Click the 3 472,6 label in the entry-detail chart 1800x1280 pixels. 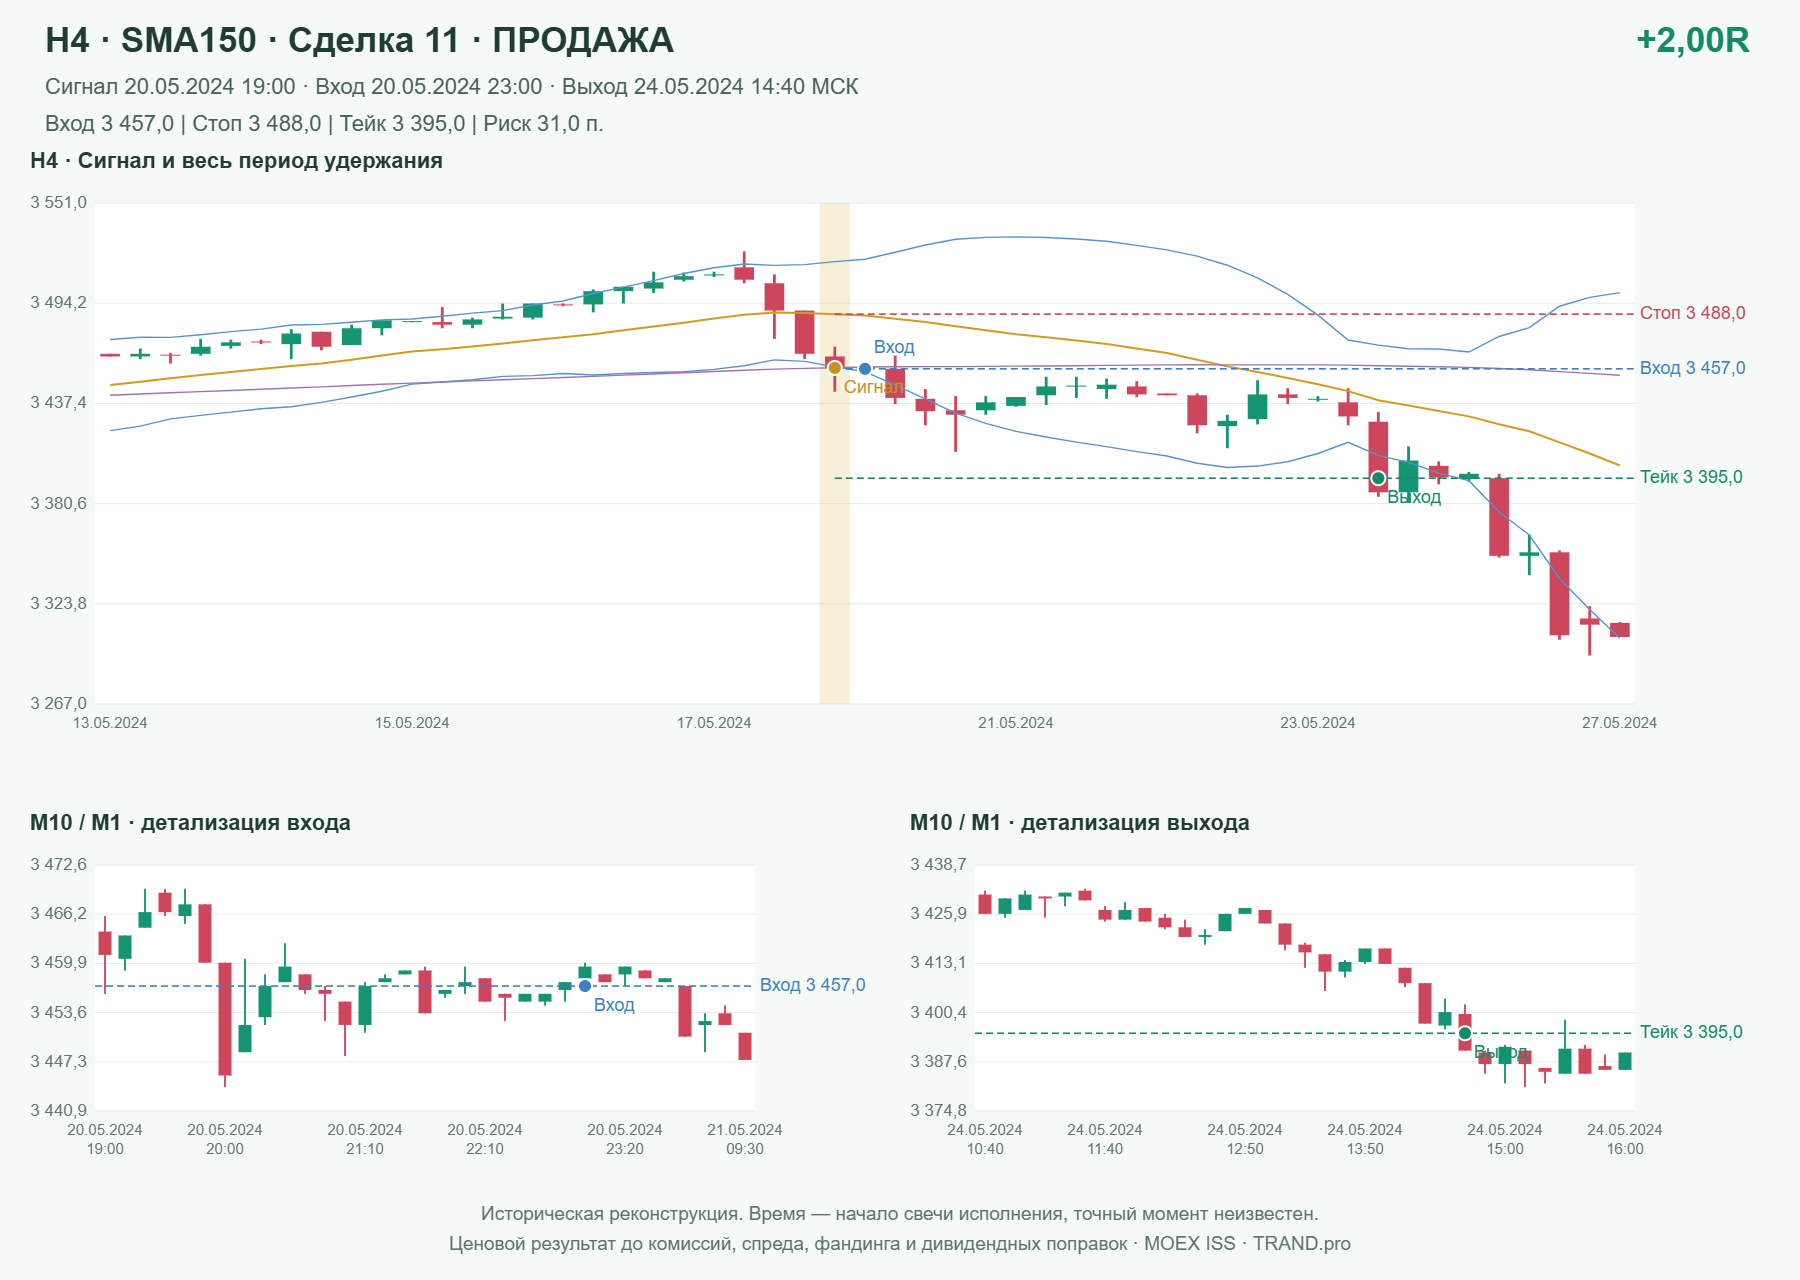pyautogui.click(x=59, y=865)
